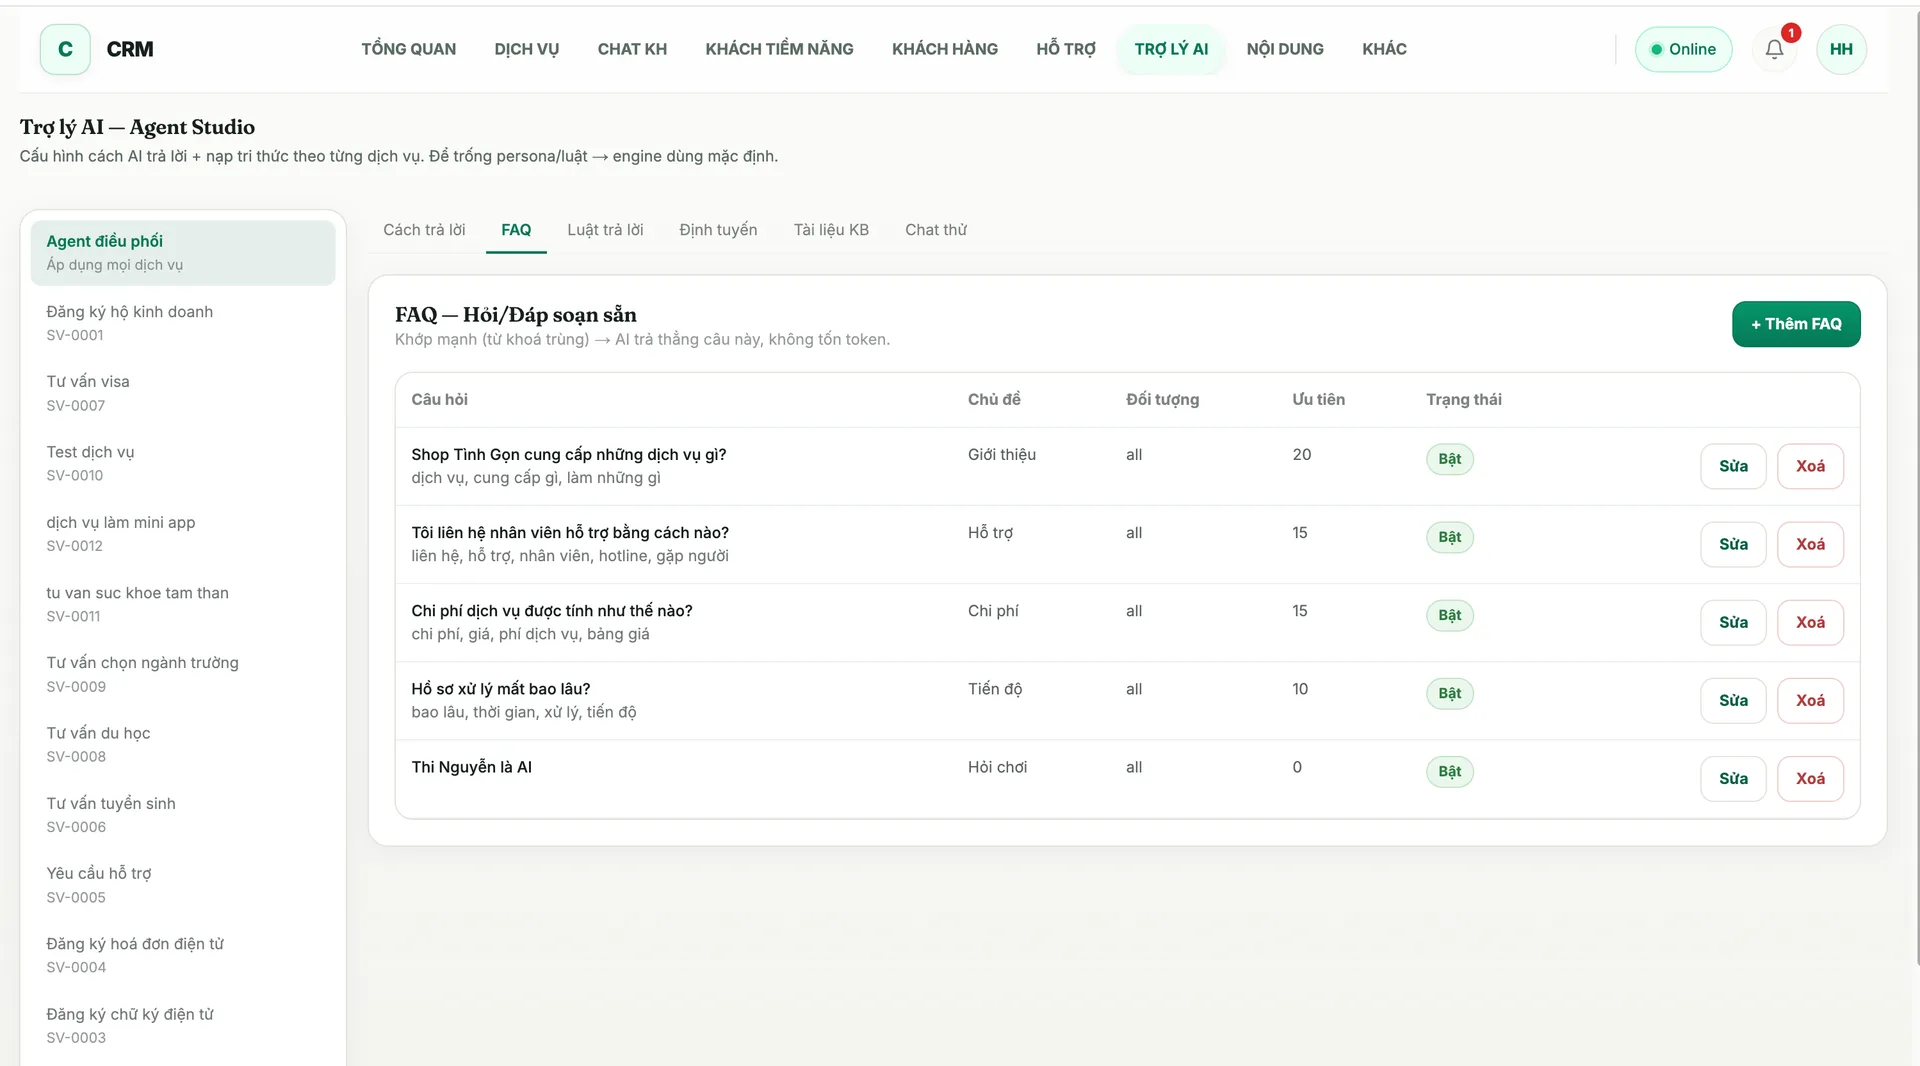Sort by Ưu tiên column header

click(1318, 399)
